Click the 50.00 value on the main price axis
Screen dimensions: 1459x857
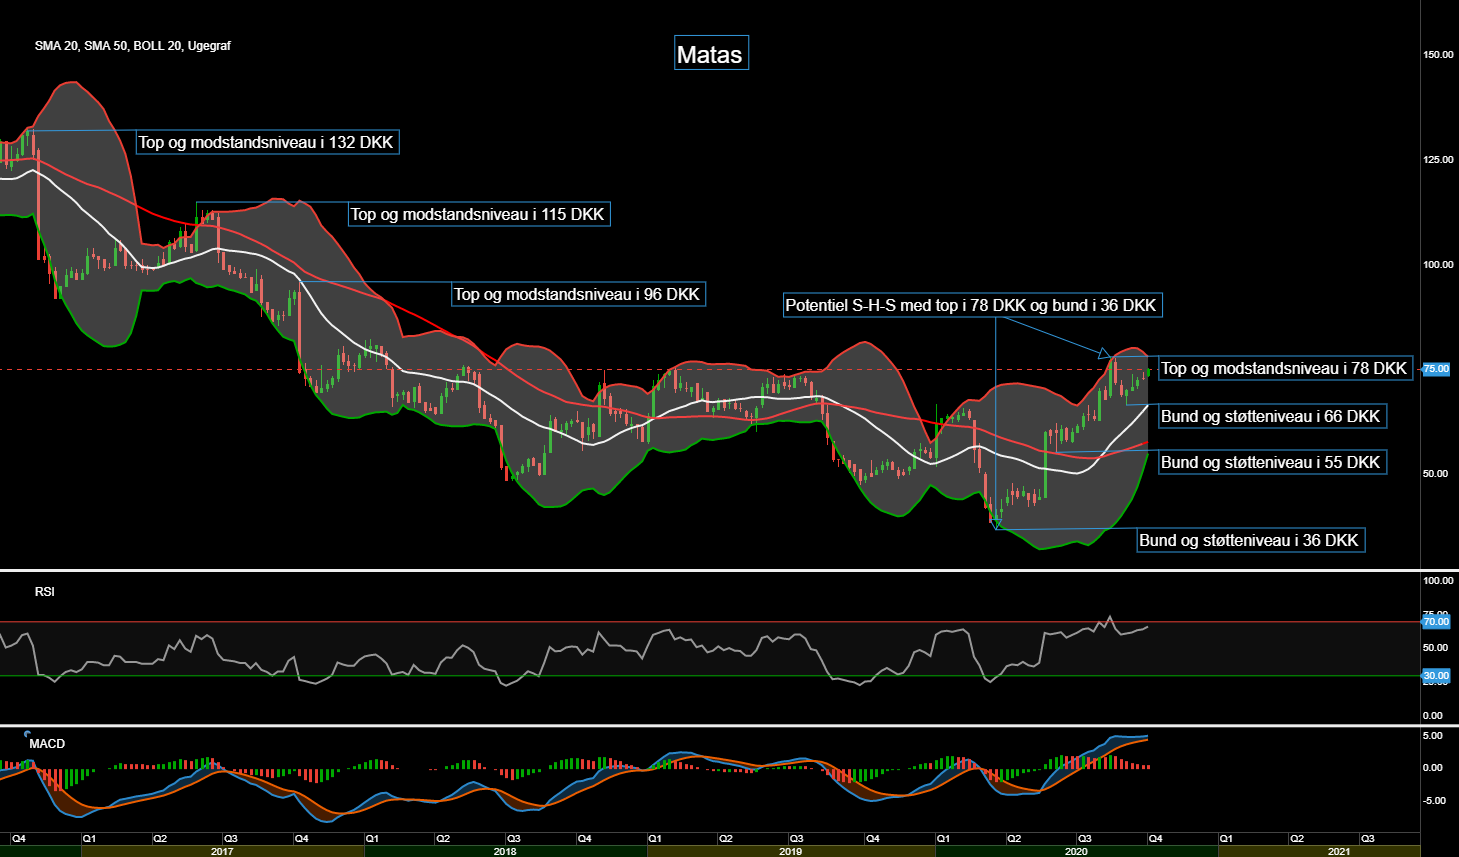1435,473
